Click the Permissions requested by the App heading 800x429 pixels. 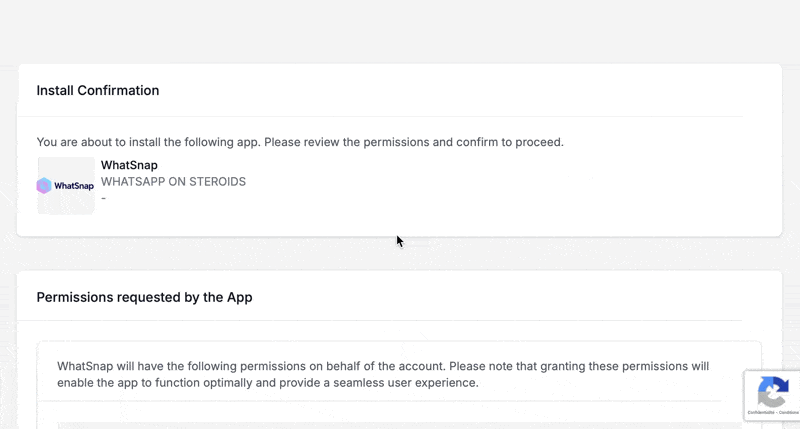144,297
